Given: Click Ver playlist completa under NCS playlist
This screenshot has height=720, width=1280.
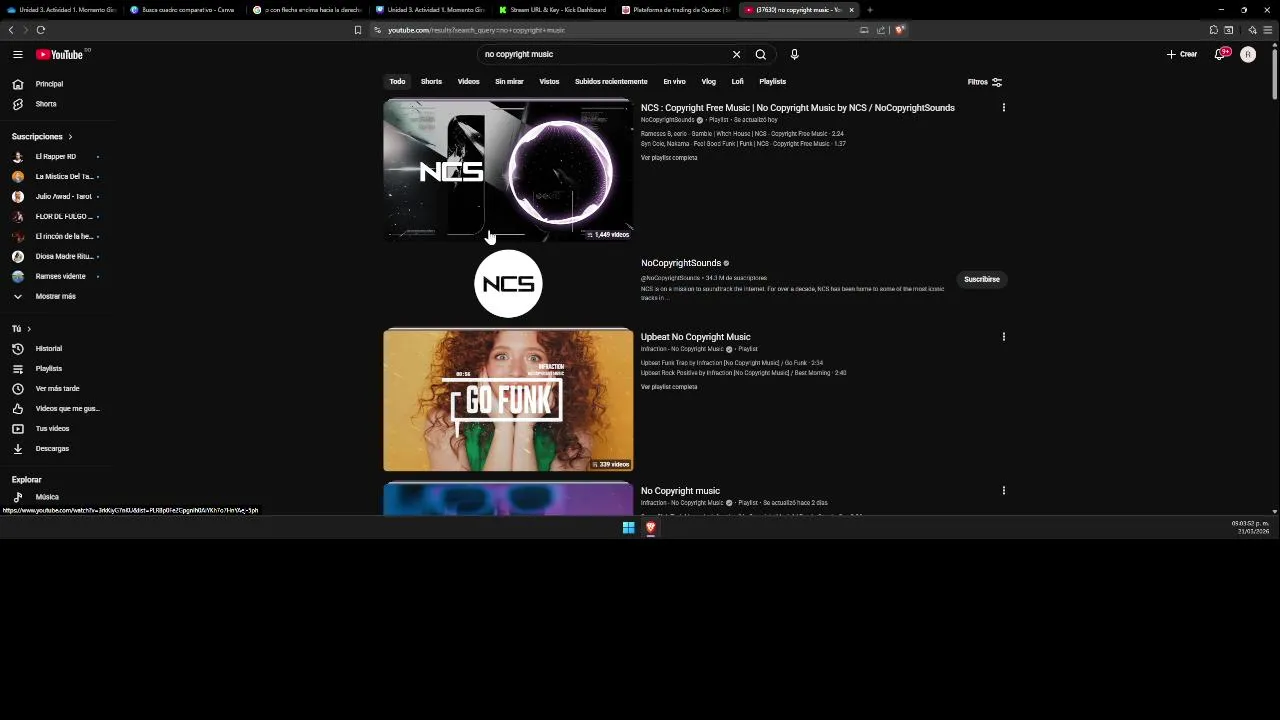Looking at the screenshot, I should [x=669, y=158].
